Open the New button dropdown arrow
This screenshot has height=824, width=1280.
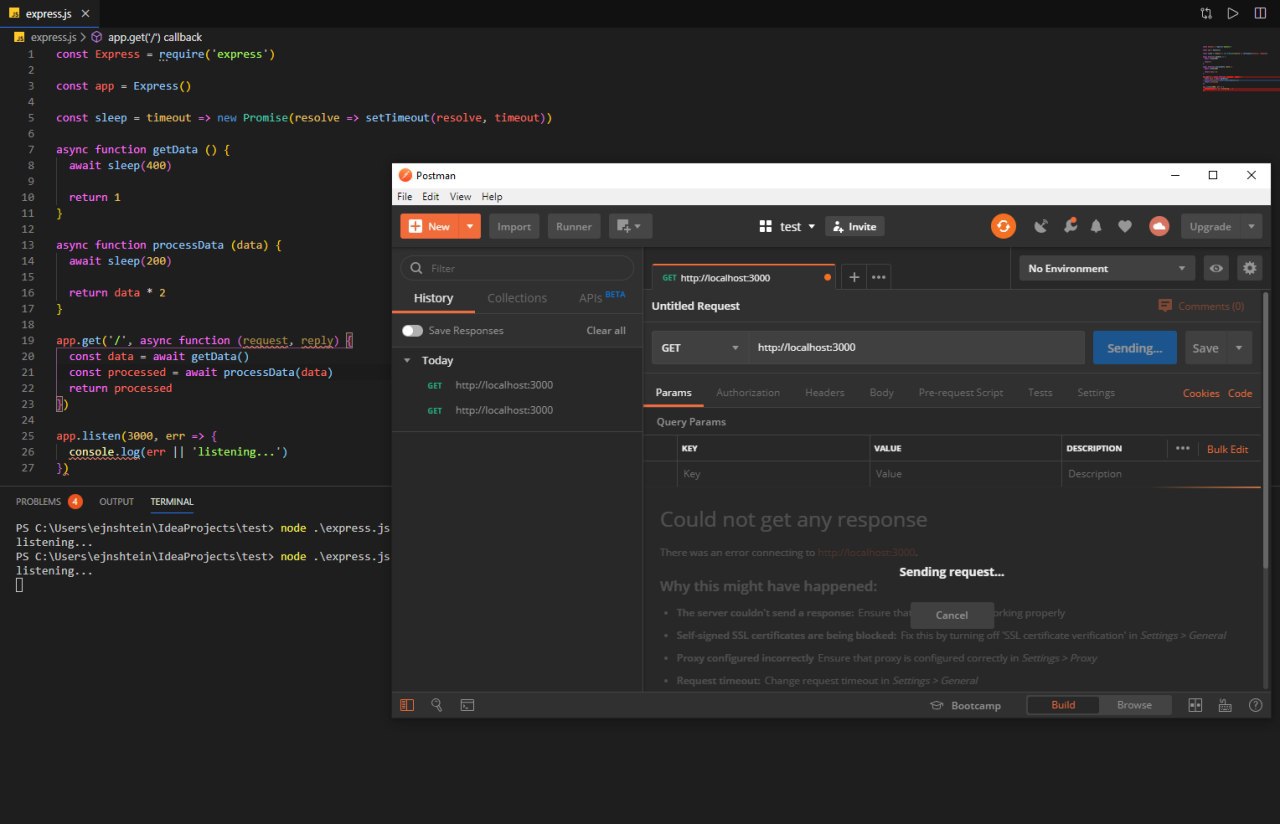(470, 226)
